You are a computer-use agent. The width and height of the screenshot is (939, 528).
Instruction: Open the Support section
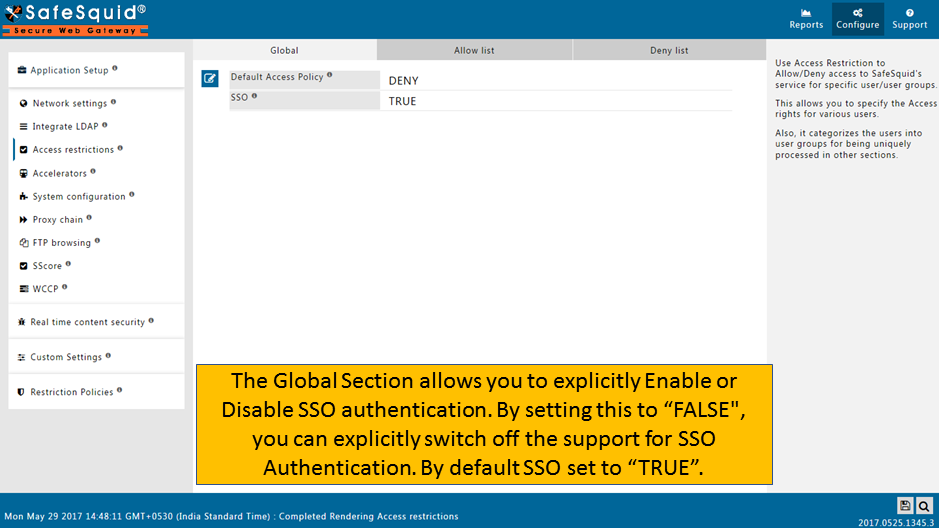point(909,19)
